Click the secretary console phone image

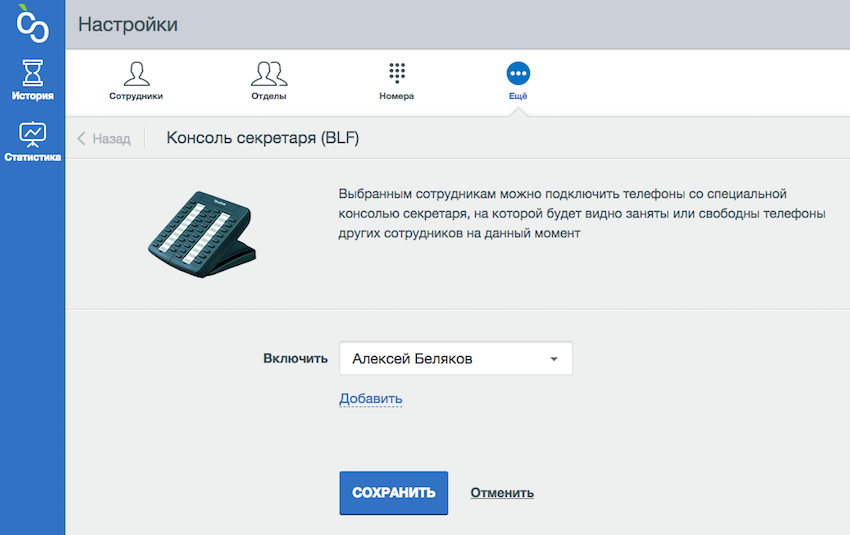tap(203, 234)
